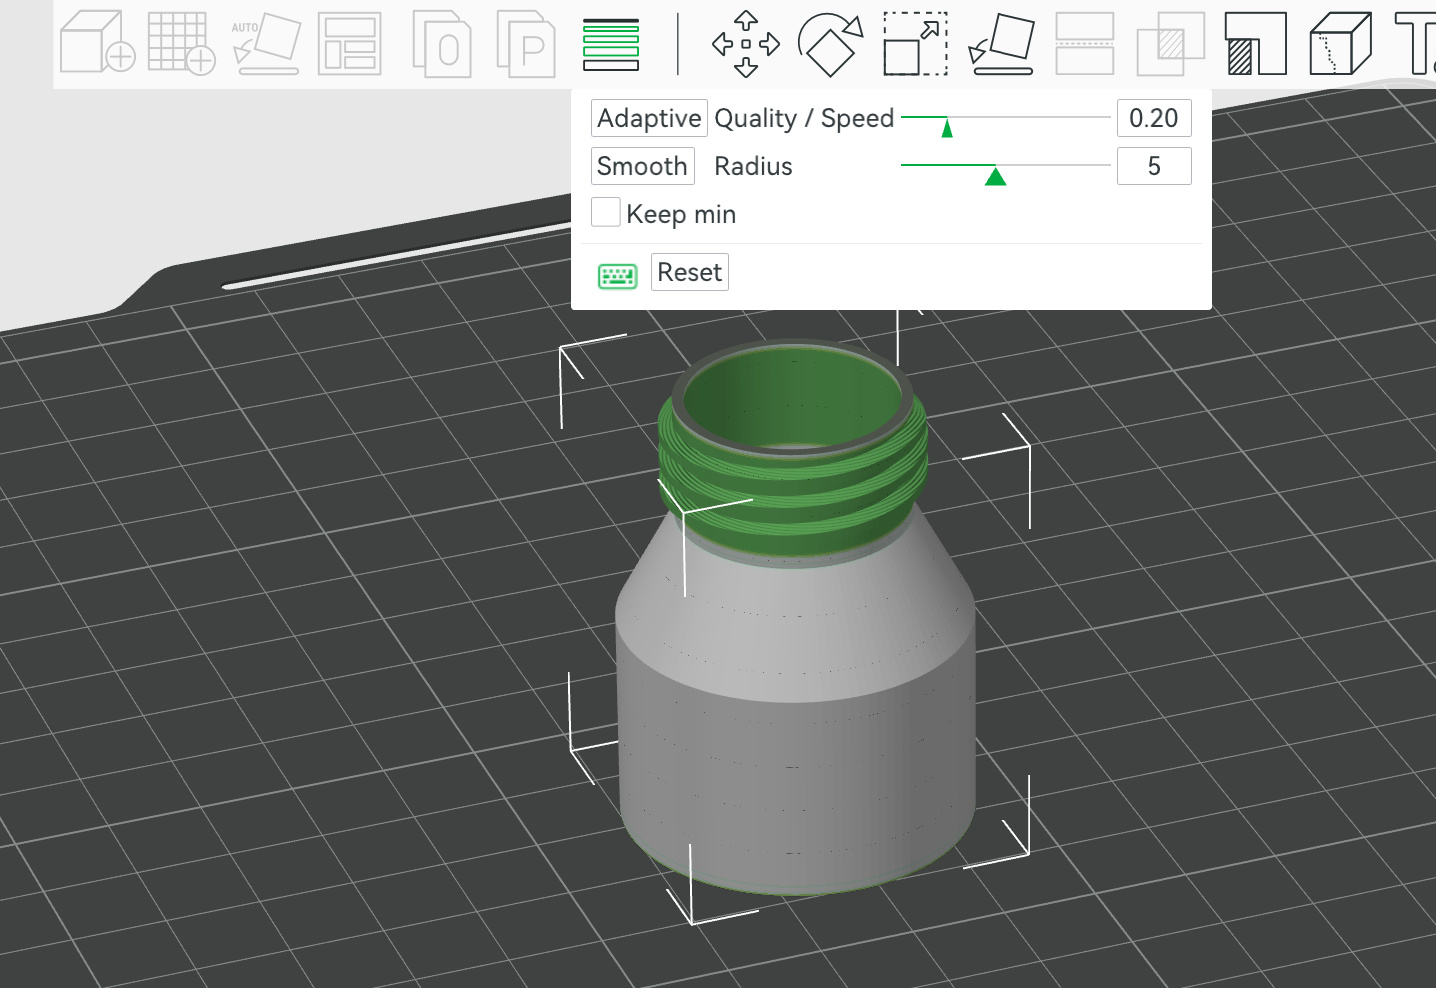Open the Supports painting tool

tap(1255, 44)
